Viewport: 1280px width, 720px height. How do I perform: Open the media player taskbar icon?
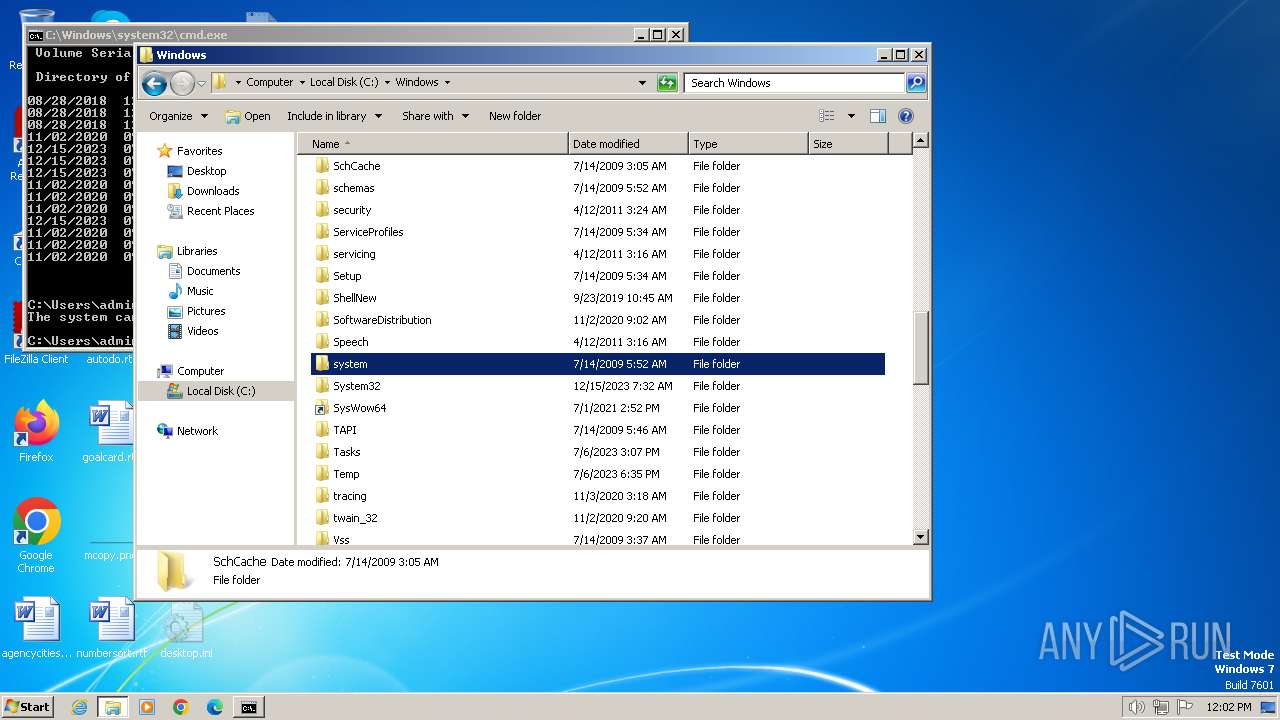coord(147,707)
